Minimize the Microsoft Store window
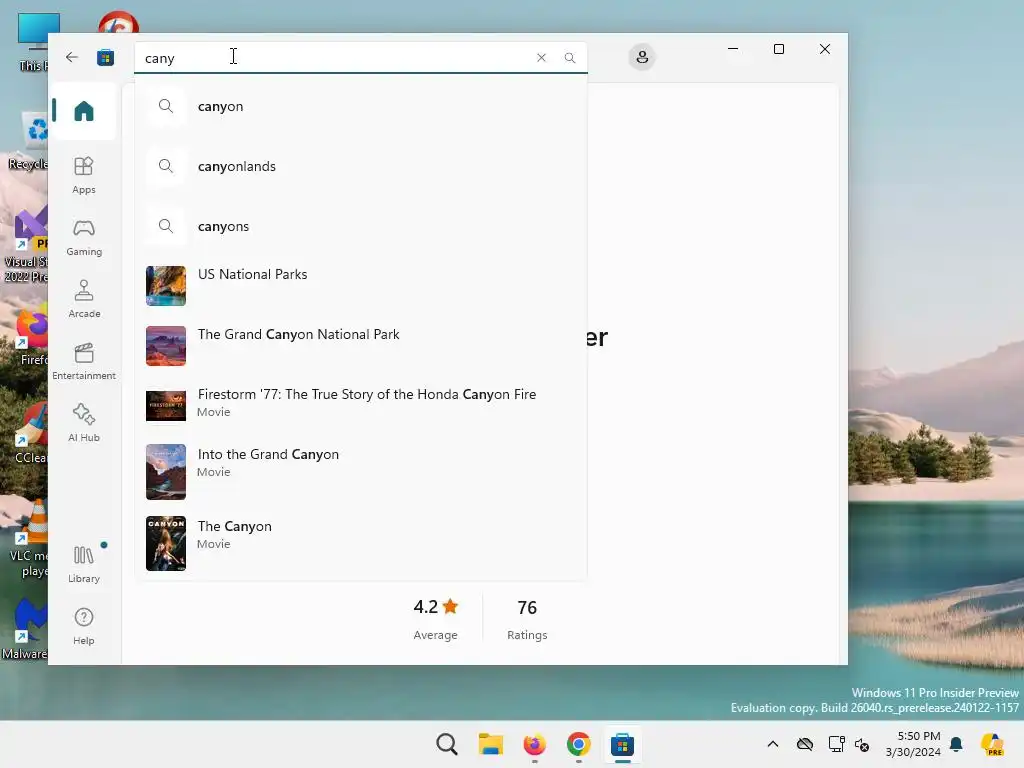Viewport: 1024px width, 768px height. click(733, 49)
